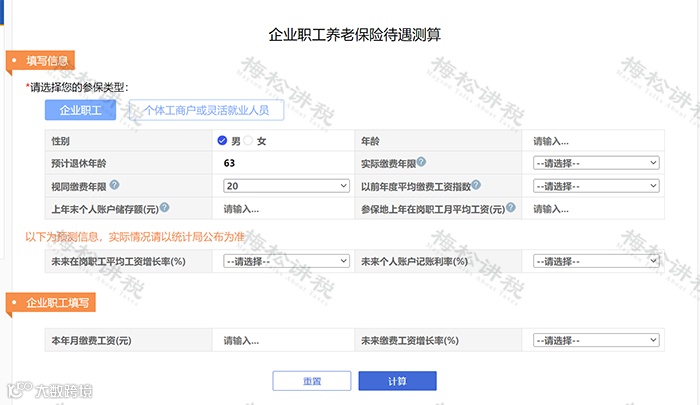
Task: Open the 以前年度平均缴费工资指数 dropdown
Action: (x=596, y=186)
